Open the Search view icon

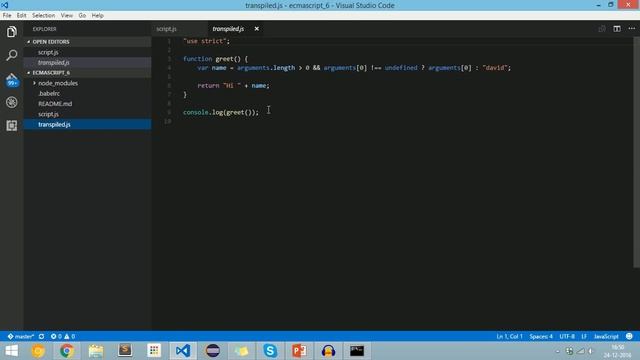11,55
